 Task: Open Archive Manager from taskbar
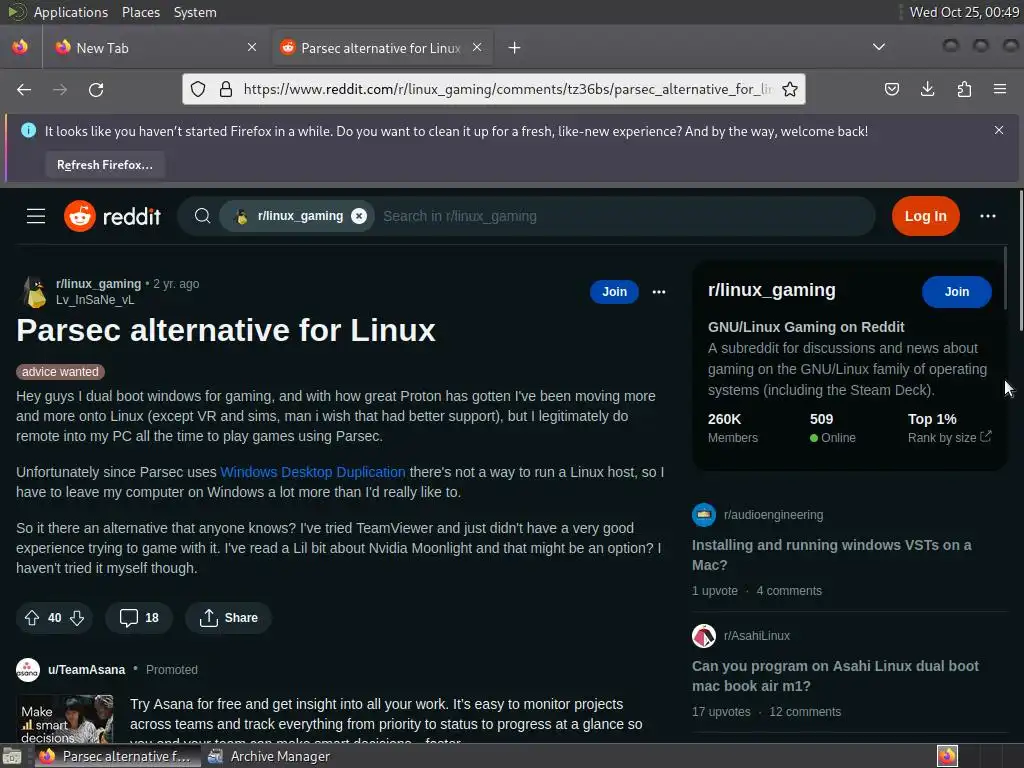tap(269, 756)
